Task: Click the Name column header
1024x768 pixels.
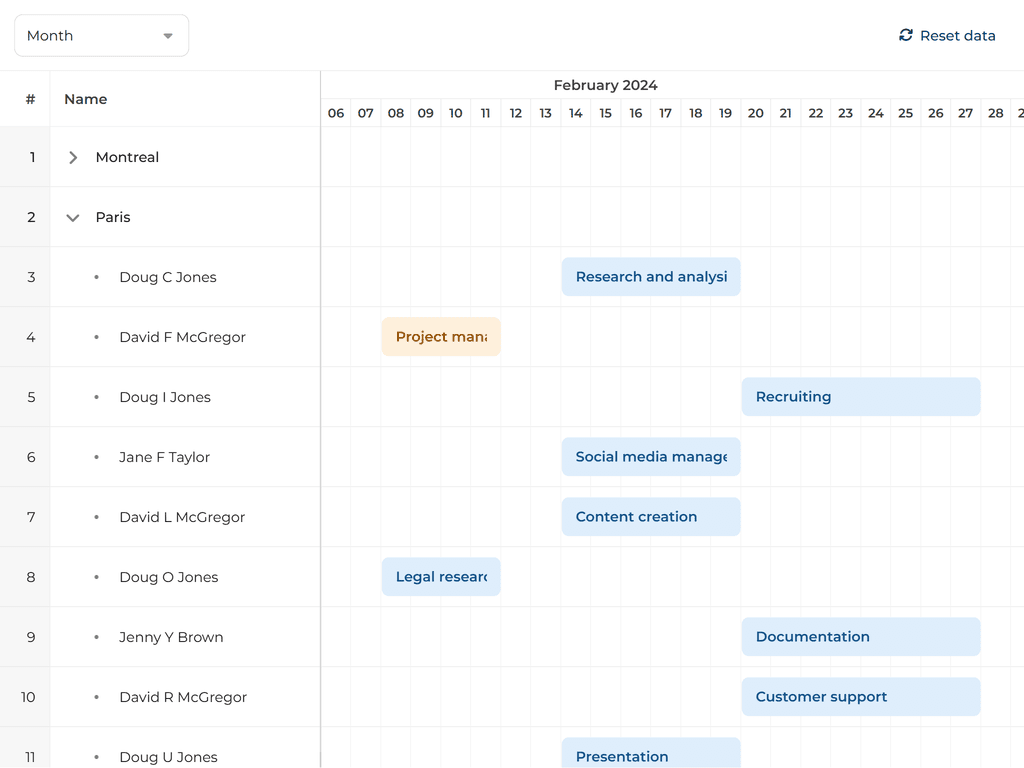Action: pos(86,99)
